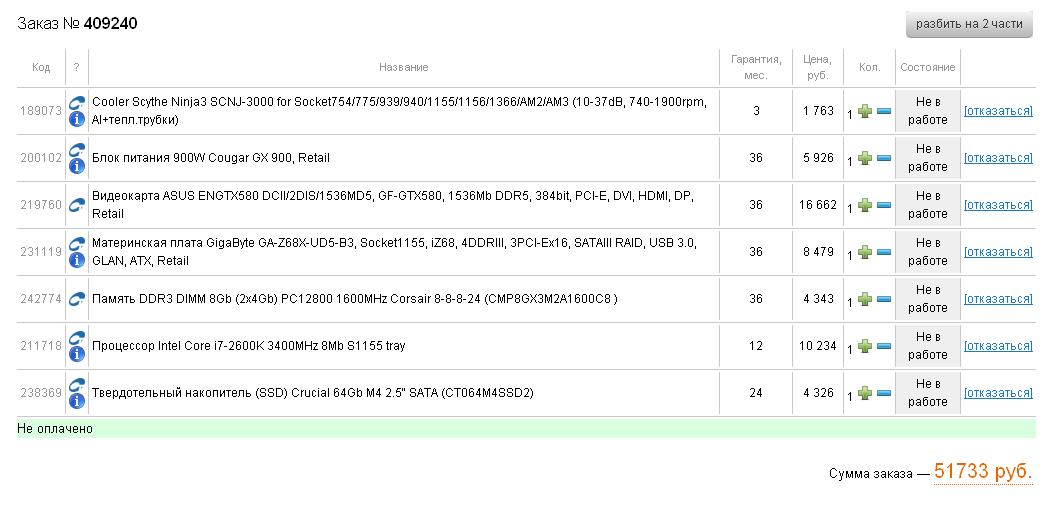Click swirl icon next to Corsair DDR3 memory
1061x525 pixels.
tap(77, 298)
